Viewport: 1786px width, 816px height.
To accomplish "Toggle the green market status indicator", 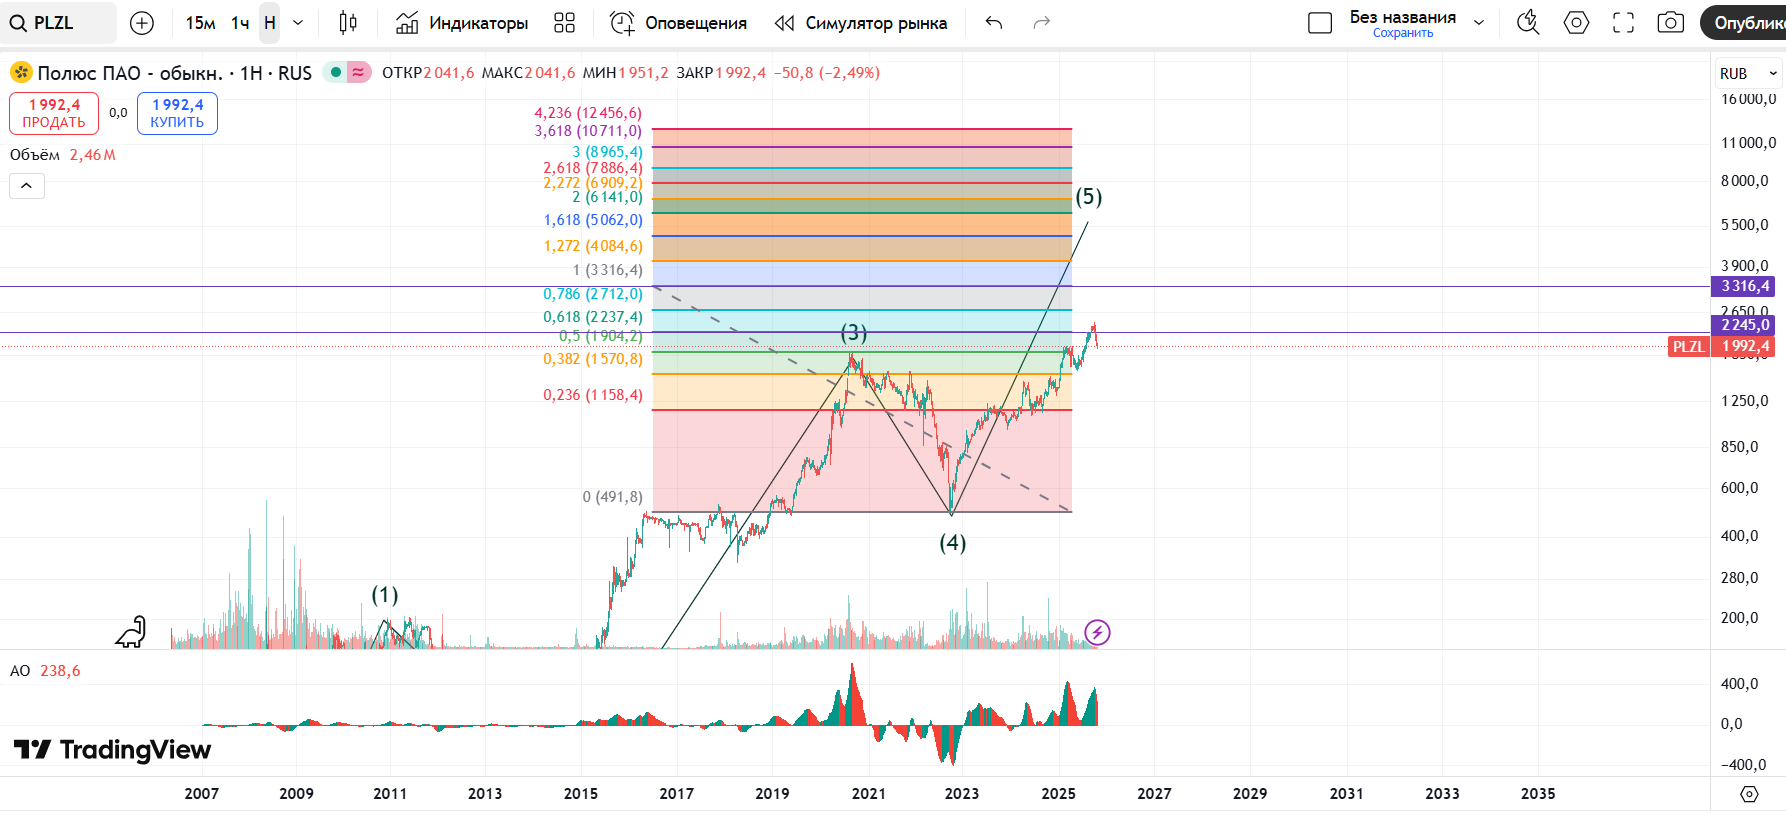I will (336, 72).
